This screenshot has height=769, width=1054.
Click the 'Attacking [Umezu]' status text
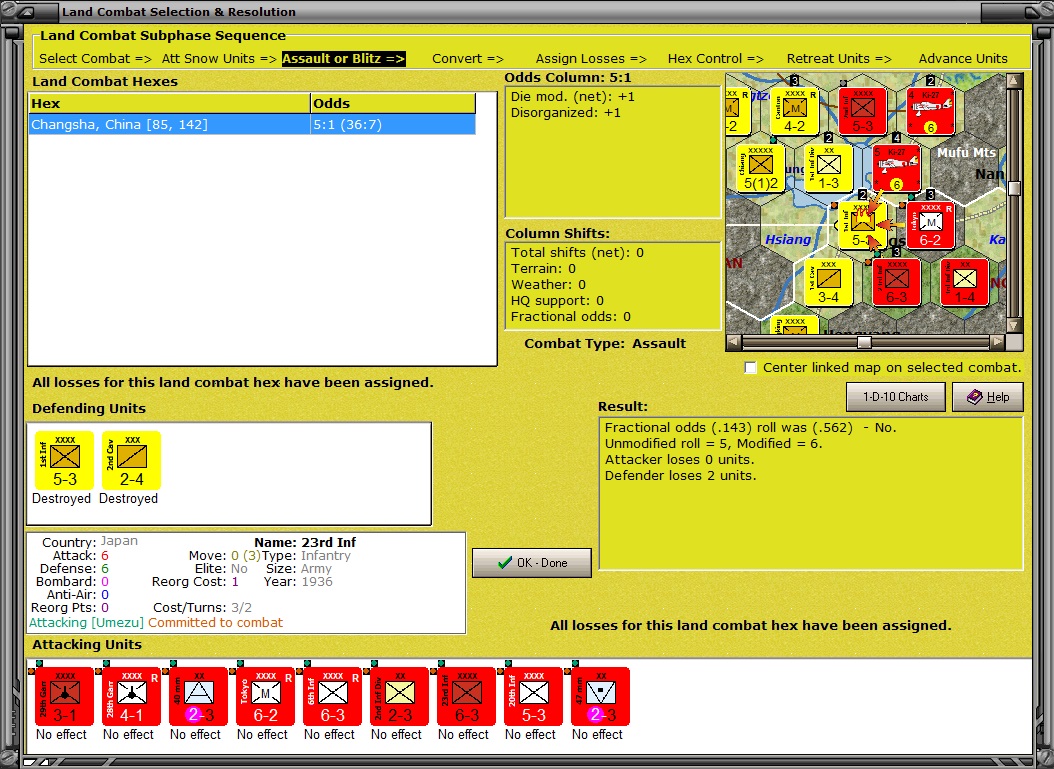(x=86, y=622)
